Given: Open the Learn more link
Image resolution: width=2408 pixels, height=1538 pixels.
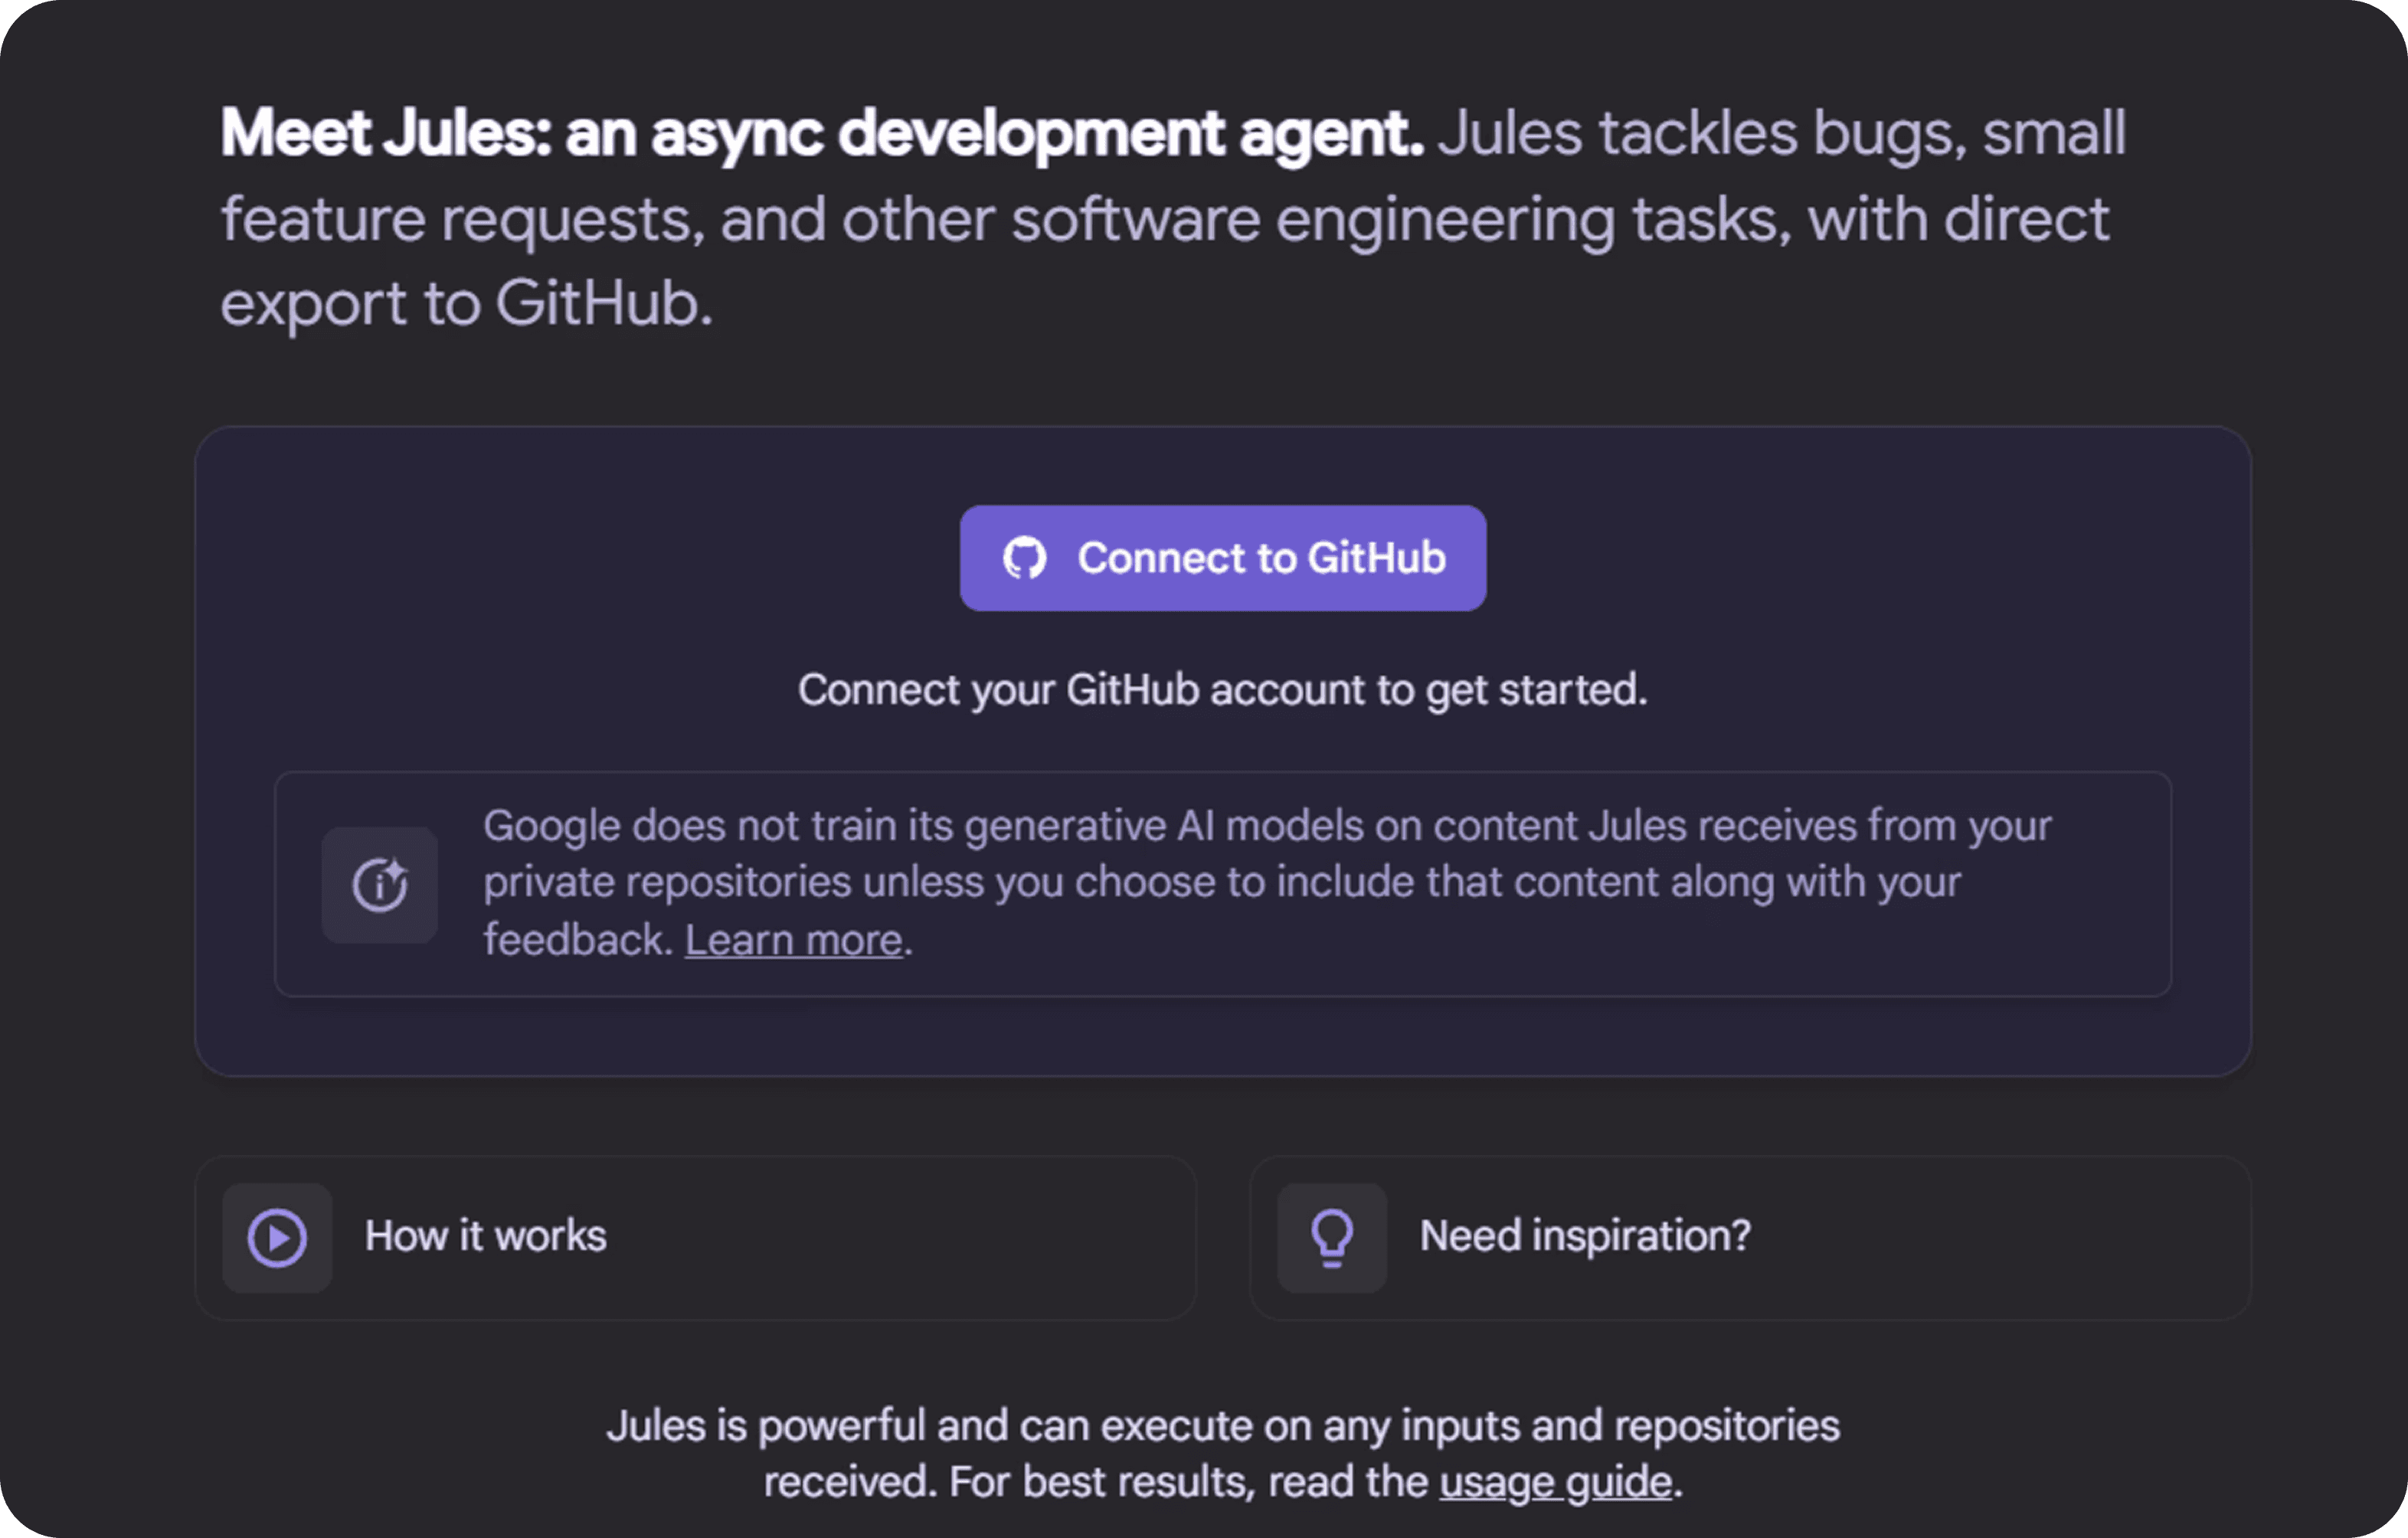Looking at the screenshot, I should (x=793, y=940).
